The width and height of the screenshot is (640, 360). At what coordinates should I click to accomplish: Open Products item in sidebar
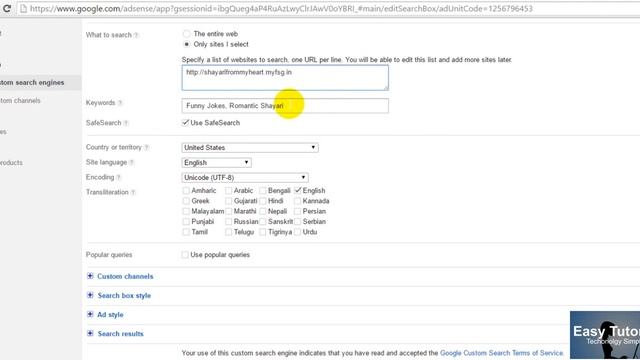[x=11, y=162]
